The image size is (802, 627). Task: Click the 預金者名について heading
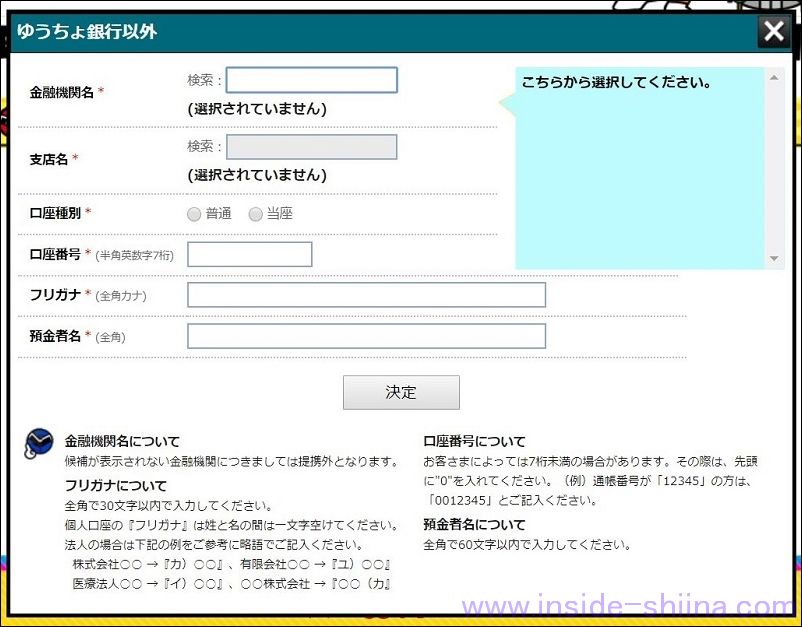click(474, 524)
